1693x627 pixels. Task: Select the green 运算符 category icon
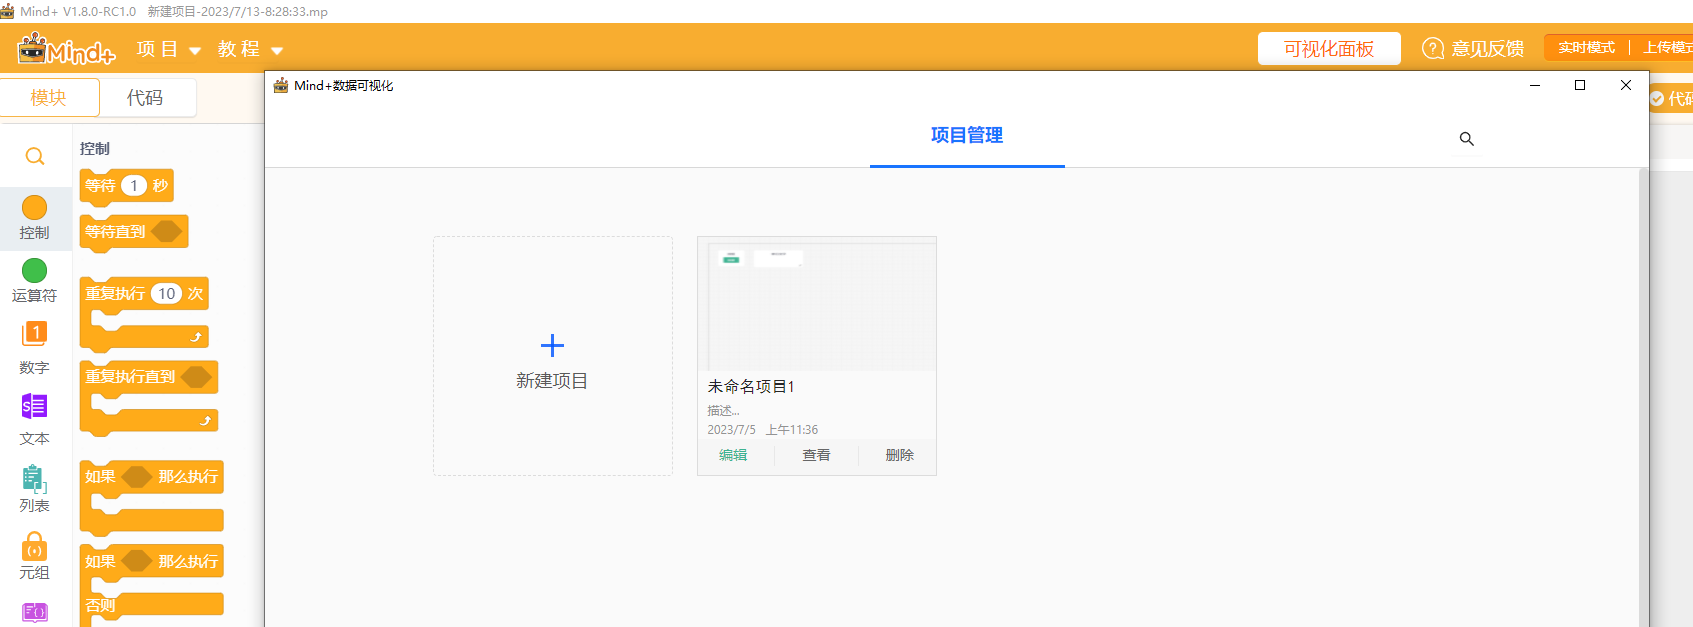pyautogui.click(x=34, y=271)
